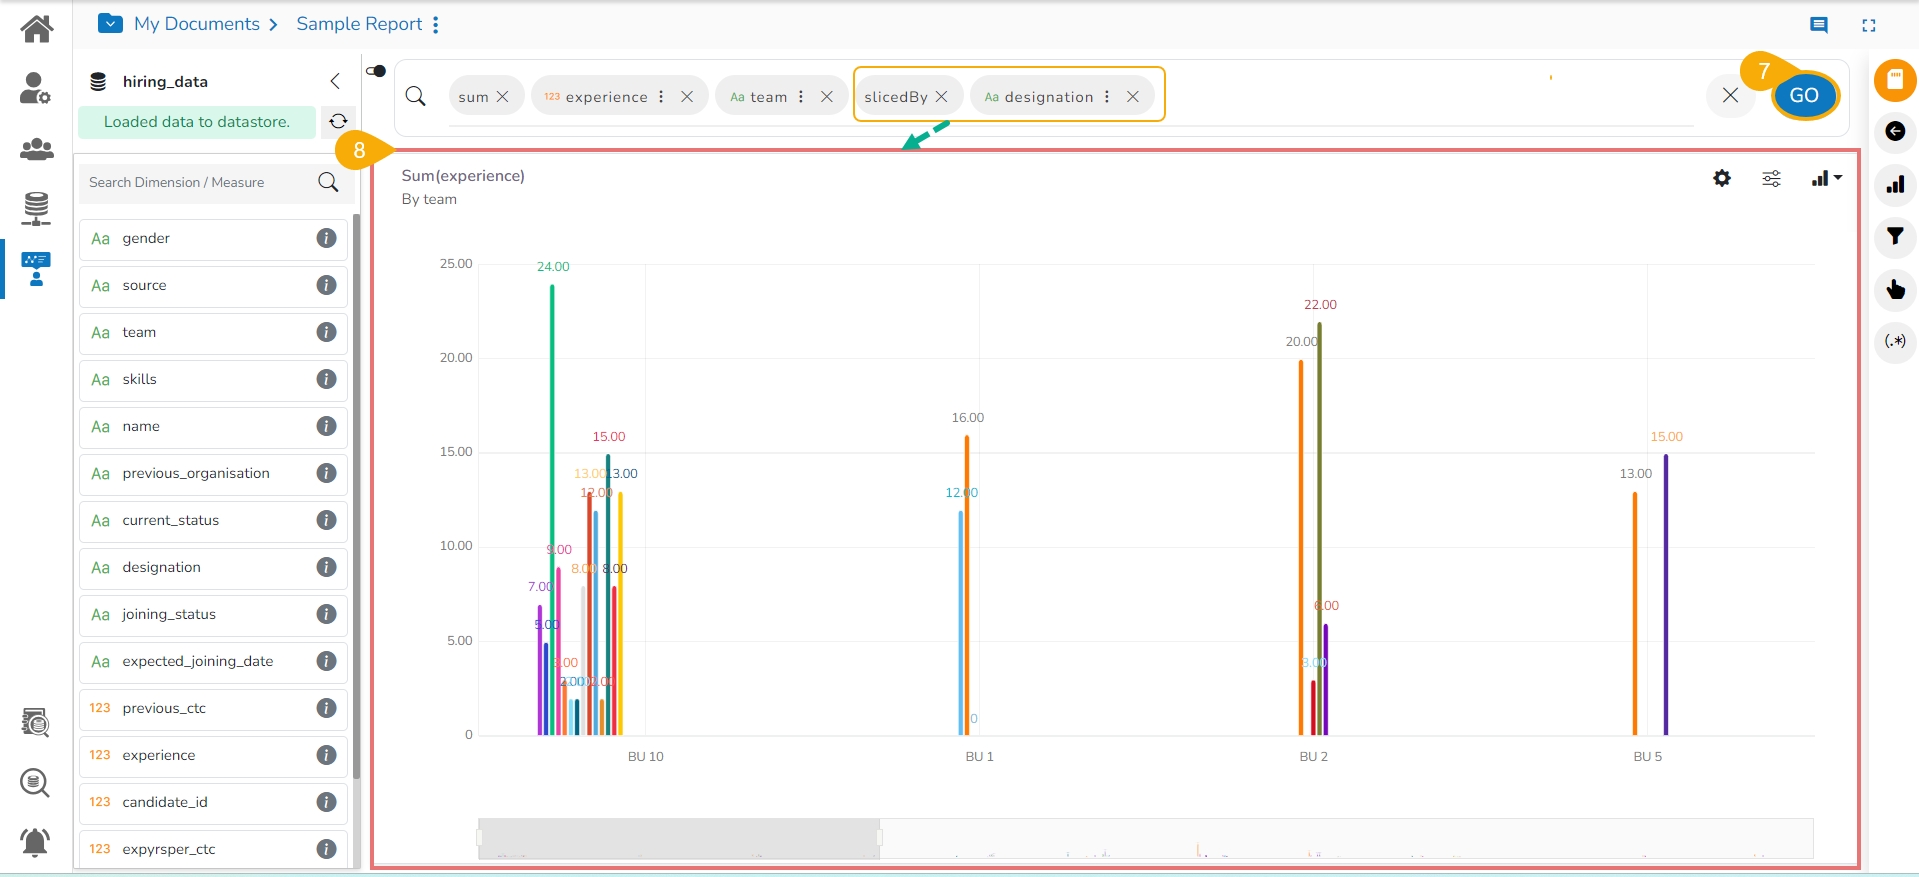
Task: Collapse the hiring_data side panel
Action: click(x=335, y=81)
